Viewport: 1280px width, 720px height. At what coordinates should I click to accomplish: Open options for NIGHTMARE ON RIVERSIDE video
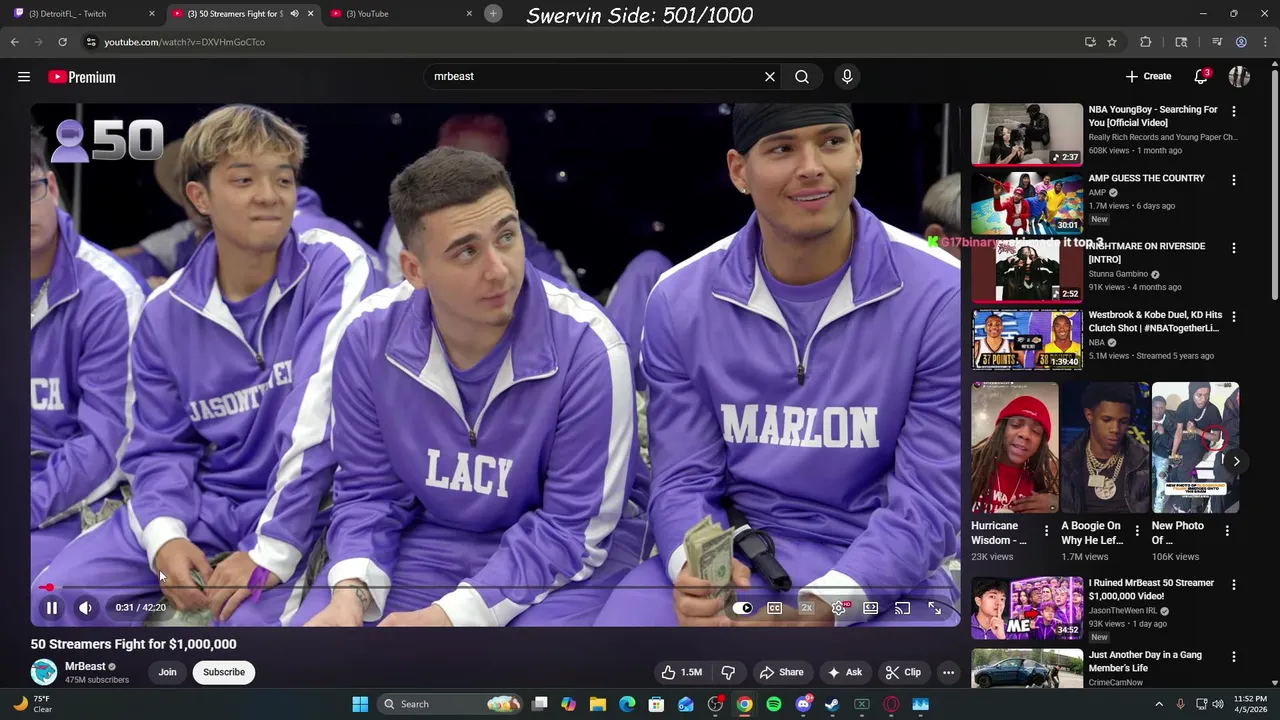(x=1233, y=248)
